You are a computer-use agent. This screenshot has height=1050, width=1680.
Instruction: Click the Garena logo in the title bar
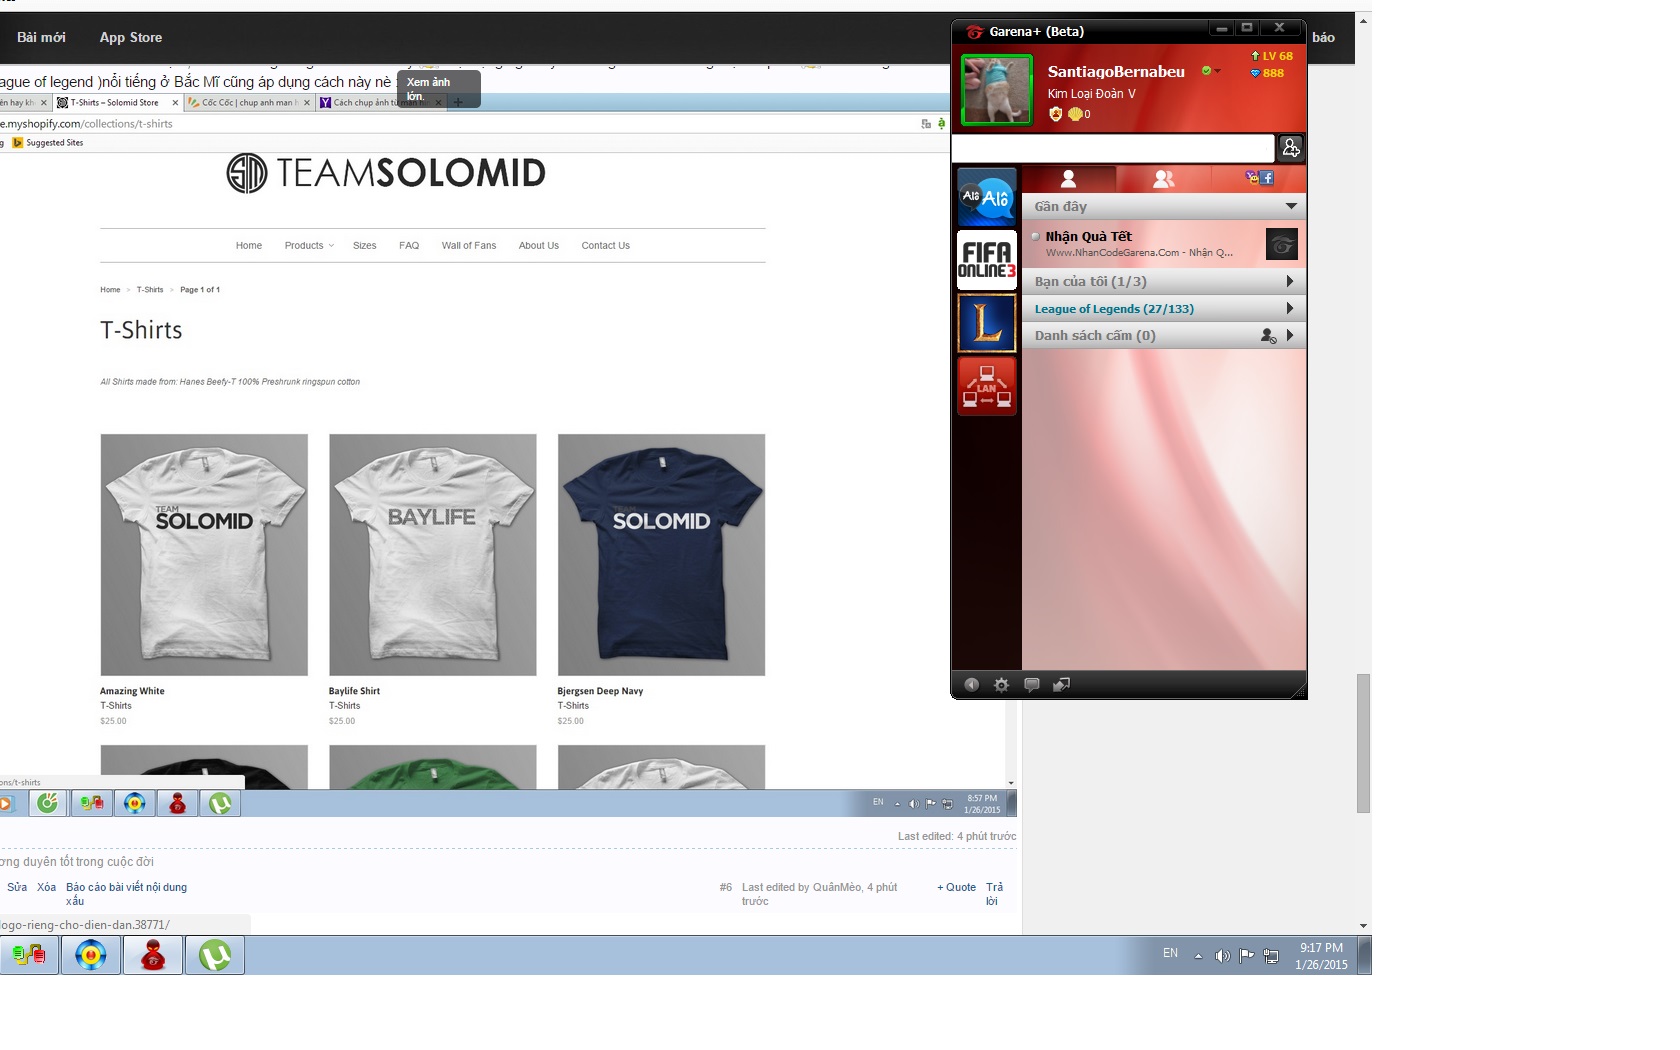[974, 32]
